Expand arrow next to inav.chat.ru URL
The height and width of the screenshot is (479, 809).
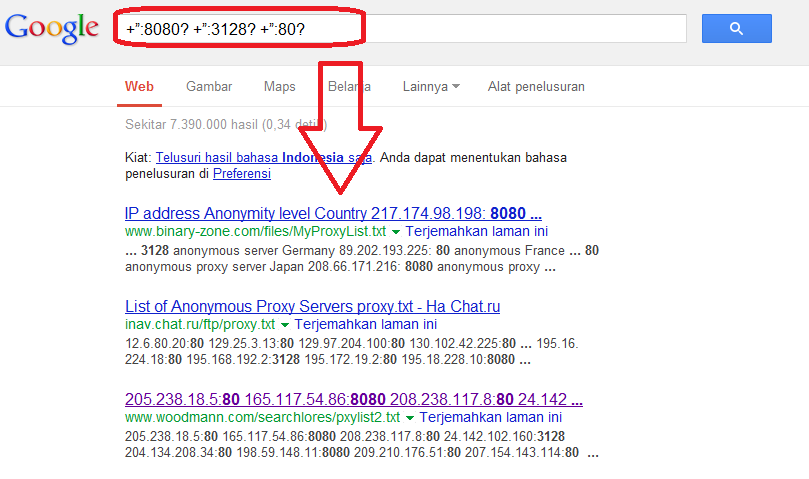click(285, 325)
